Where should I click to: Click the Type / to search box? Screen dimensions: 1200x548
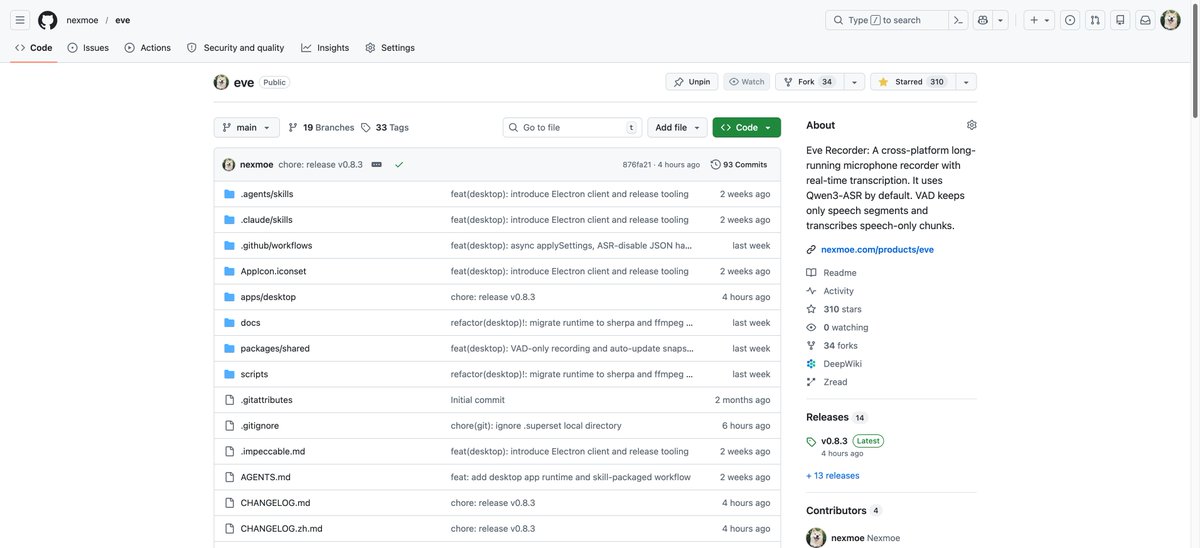(887, 20)
